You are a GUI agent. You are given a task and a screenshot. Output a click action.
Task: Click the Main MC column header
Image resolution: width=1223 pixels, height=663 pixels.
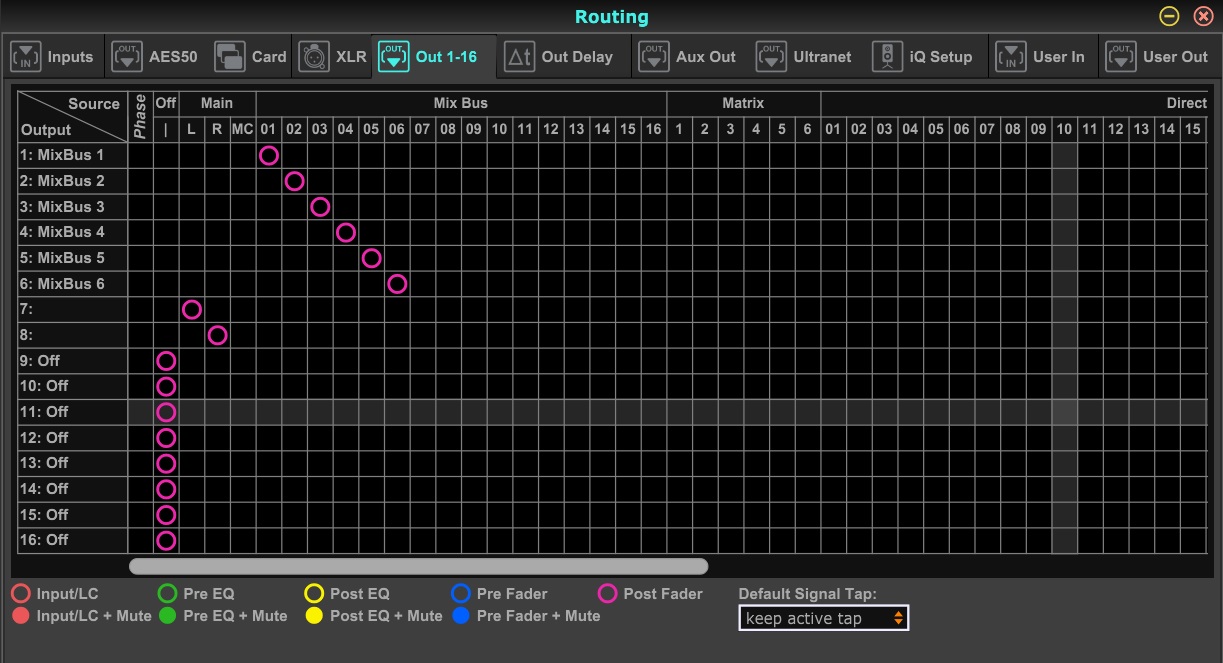pyautogui.click(x=243, y=129)
